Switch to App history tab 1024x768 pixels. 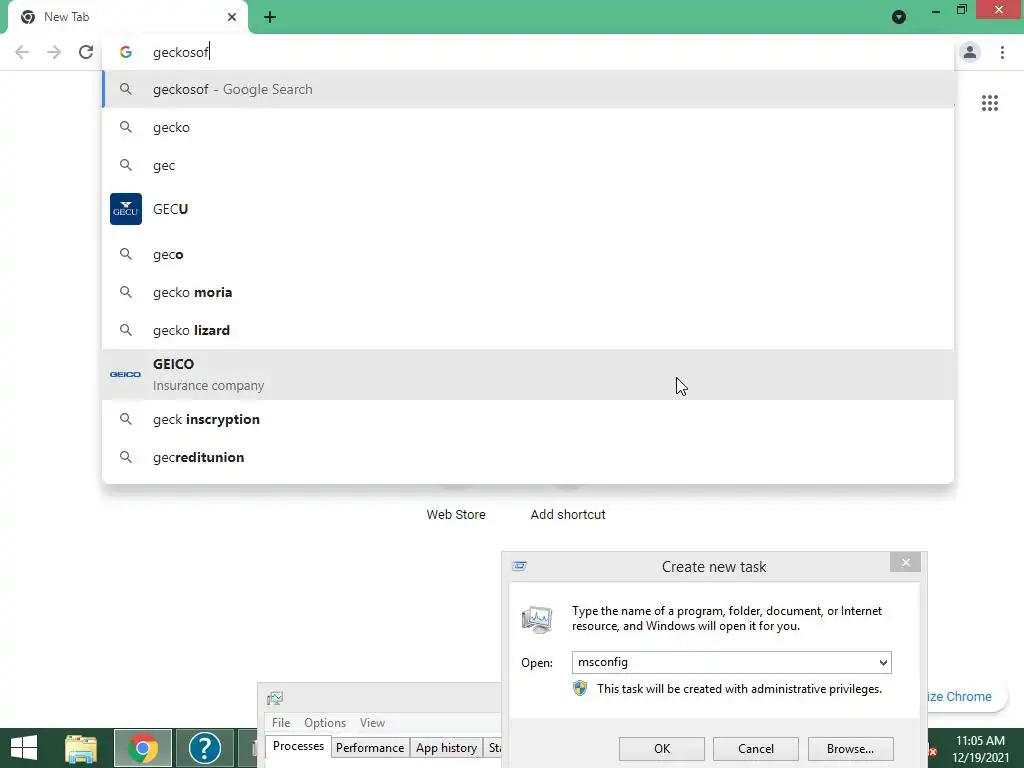tap(446, 748)
